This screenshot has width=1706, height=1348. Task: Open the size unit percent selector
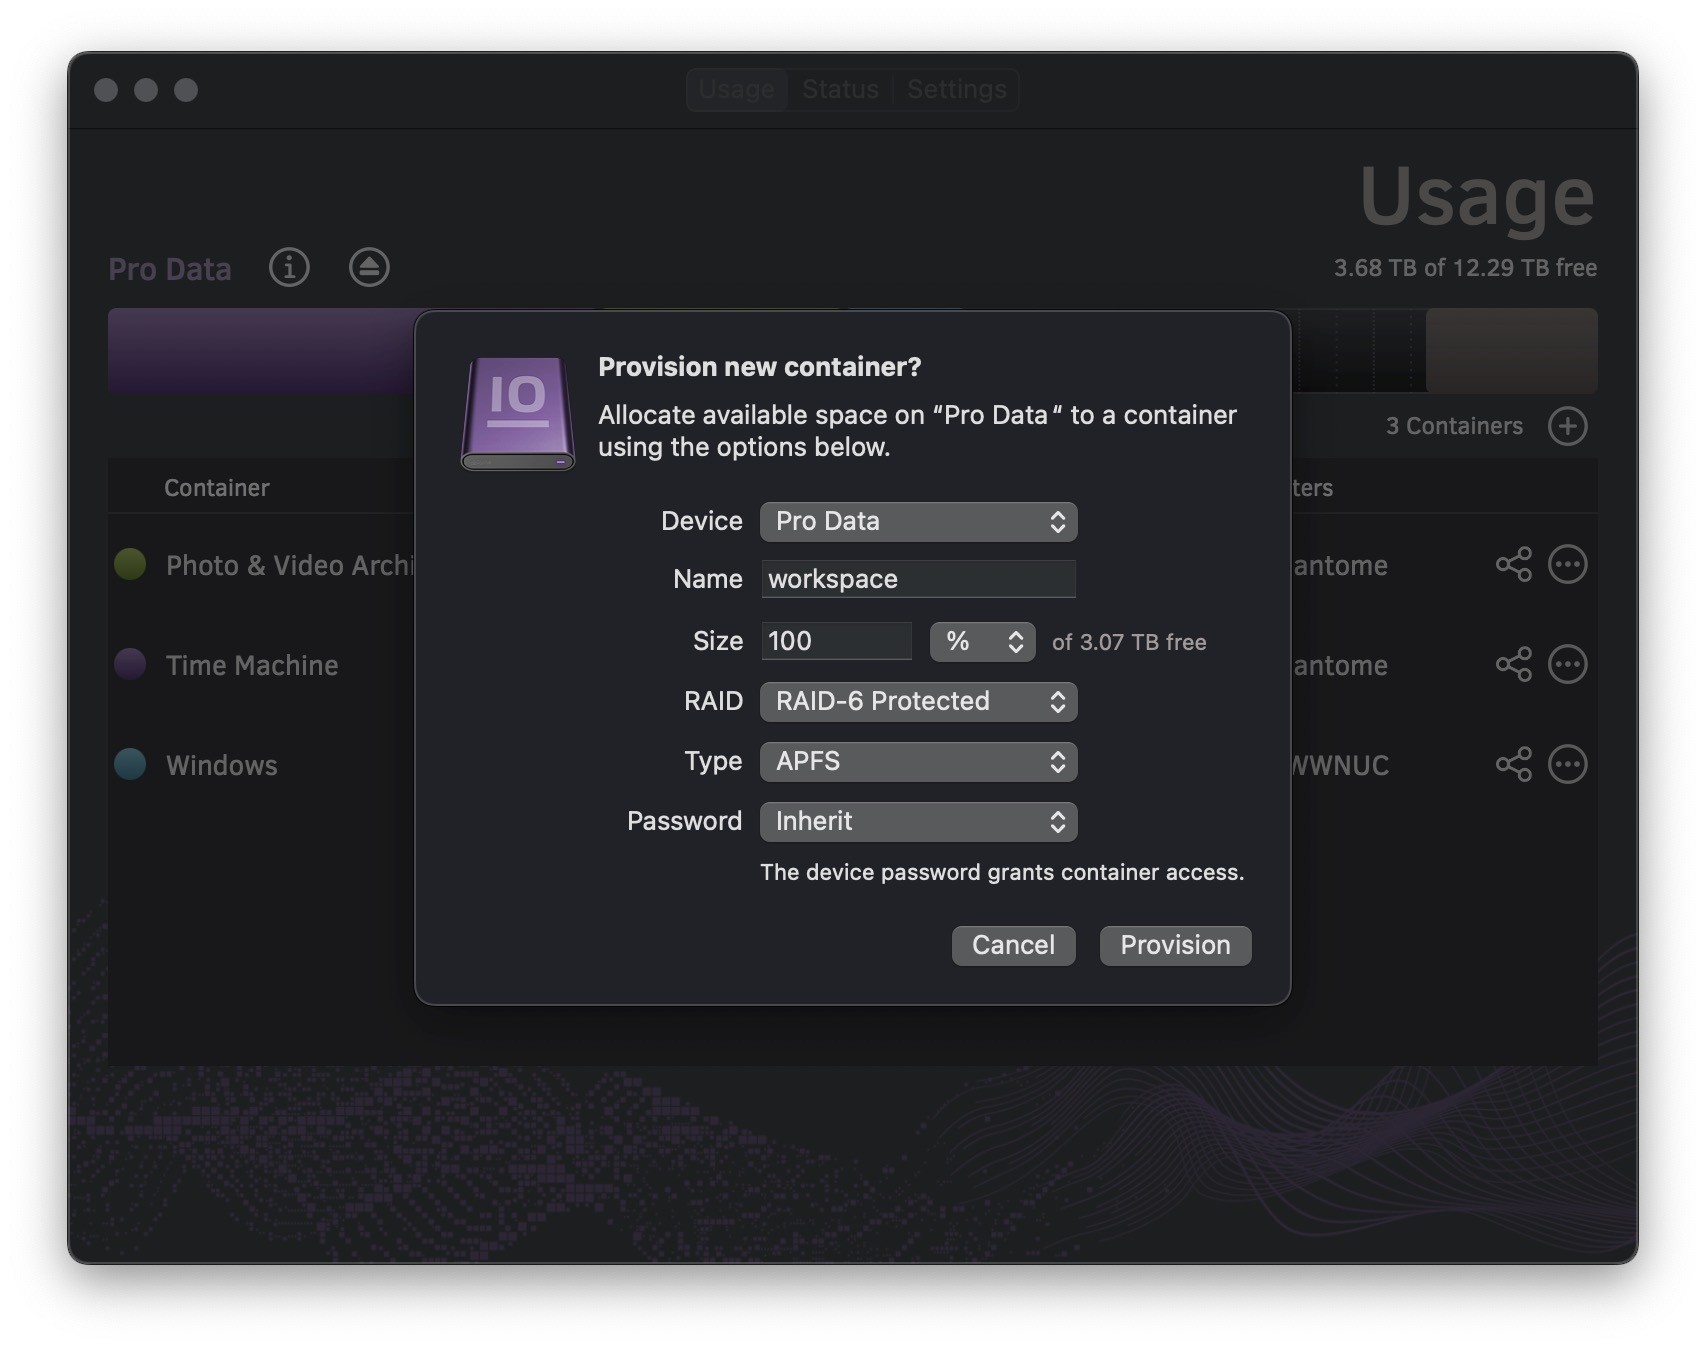982,642
